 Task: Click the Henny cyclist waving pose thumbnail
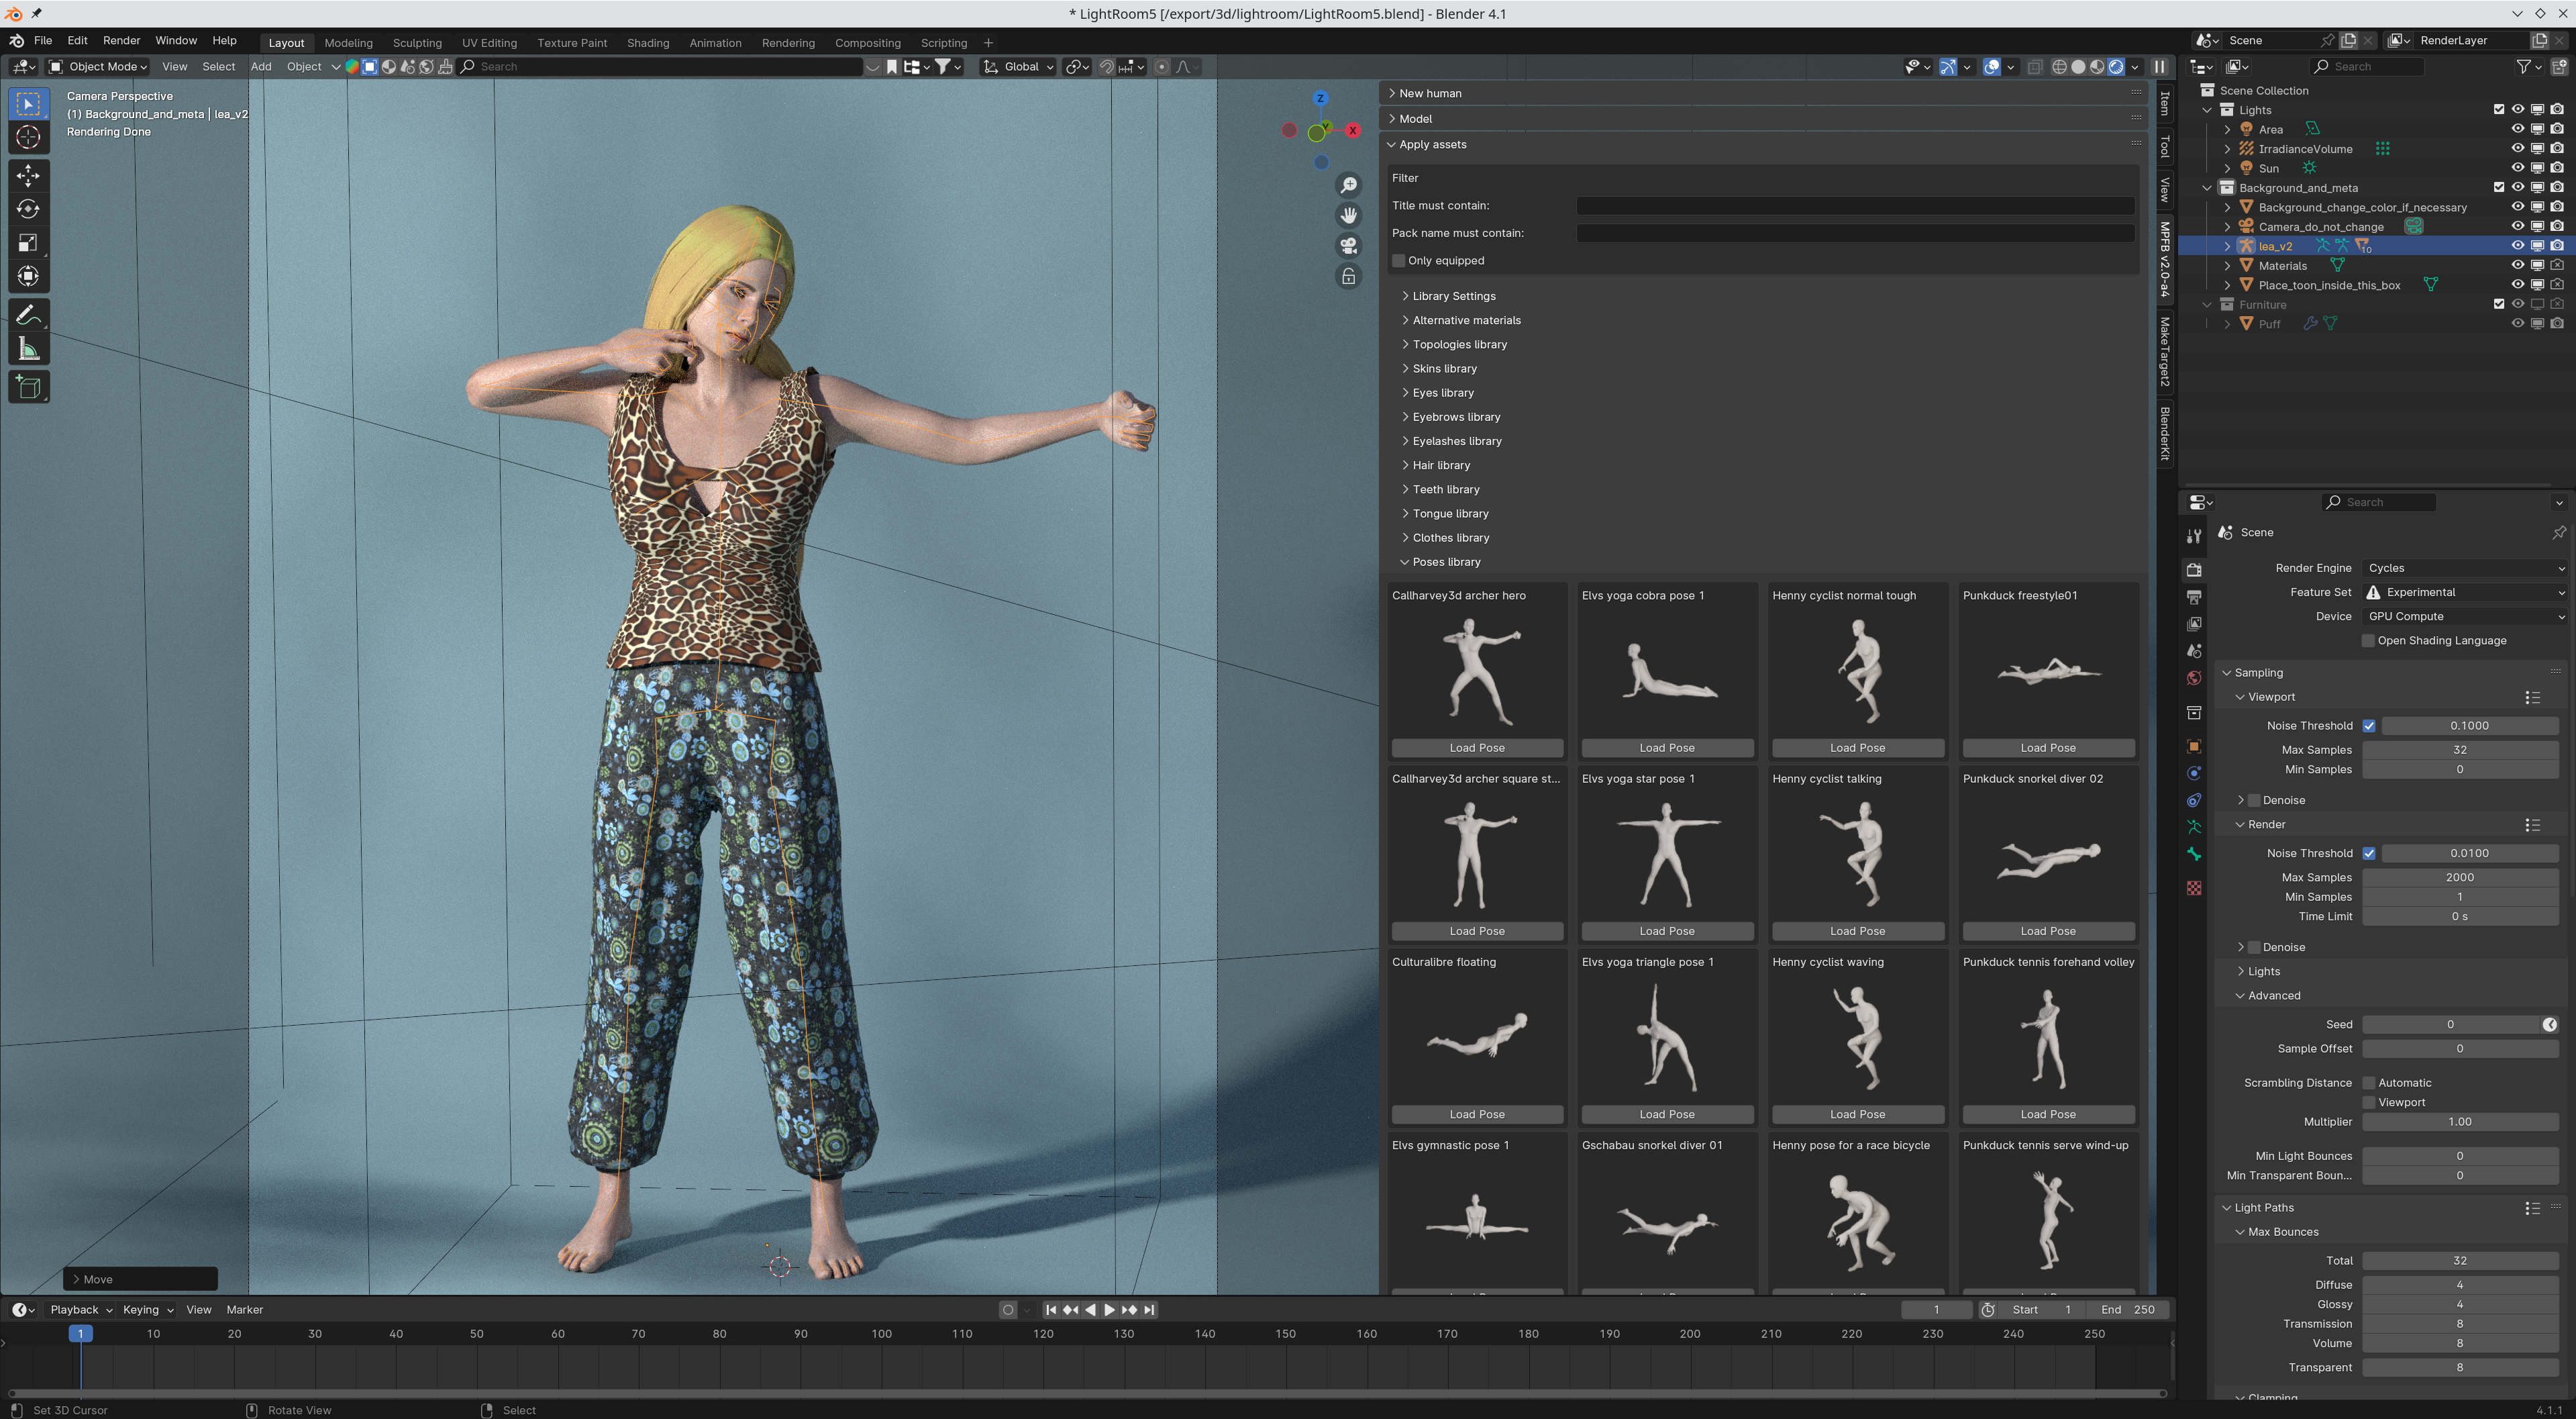[1857, 1037]
